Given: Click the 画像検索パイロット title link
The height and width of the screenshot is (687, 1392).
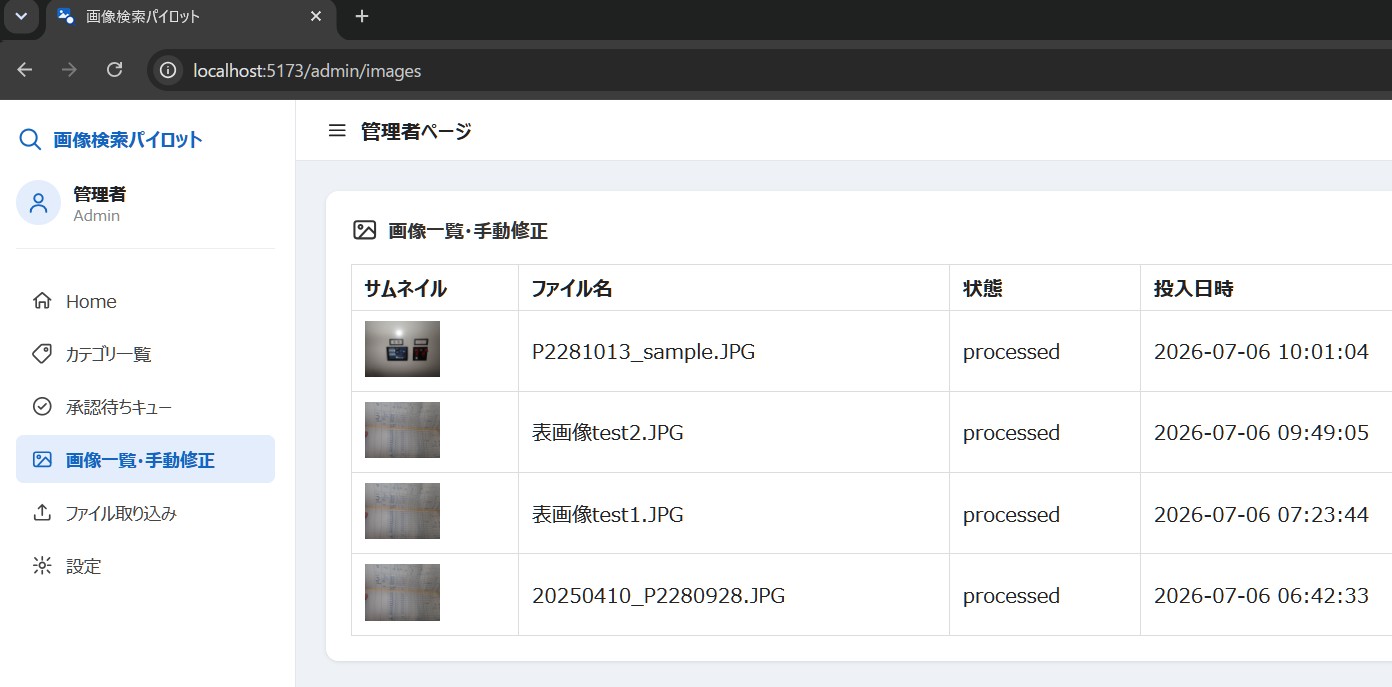Looking at the screenshot, I should click(128, 140).
